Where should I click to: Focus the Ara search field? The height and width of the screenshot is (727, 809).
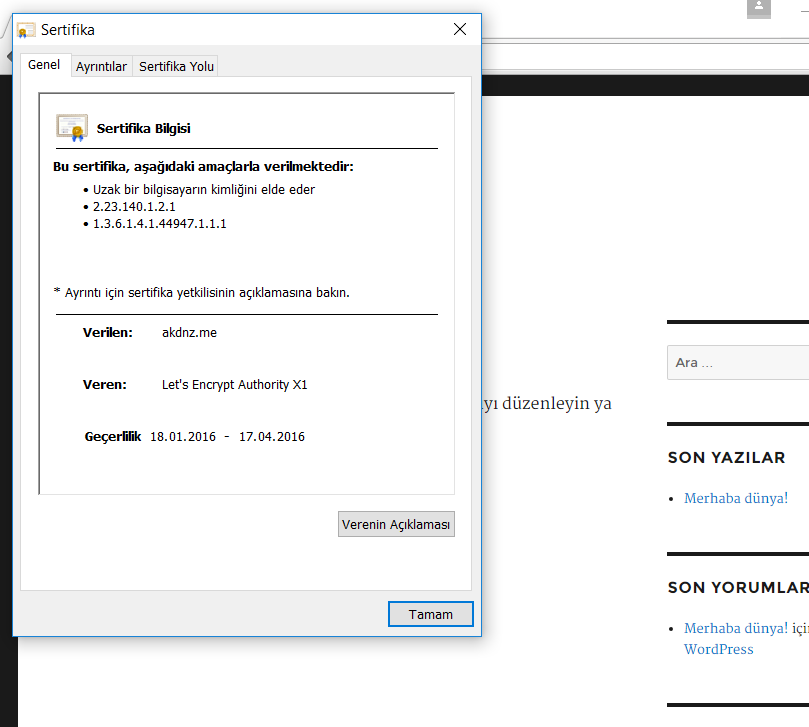[738, 363]
